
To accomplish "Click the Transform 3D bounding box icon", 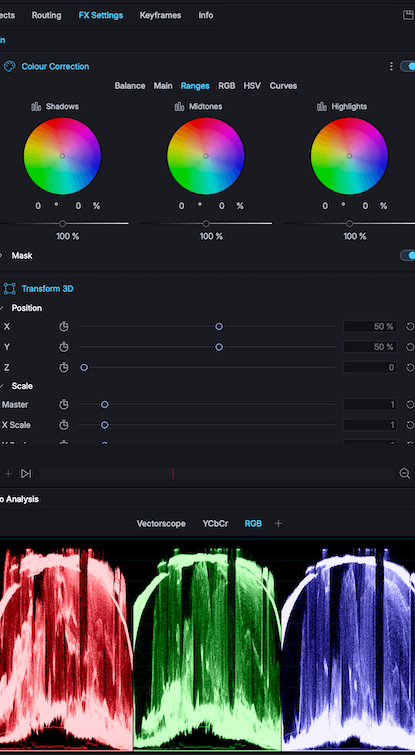I will 10,289.
